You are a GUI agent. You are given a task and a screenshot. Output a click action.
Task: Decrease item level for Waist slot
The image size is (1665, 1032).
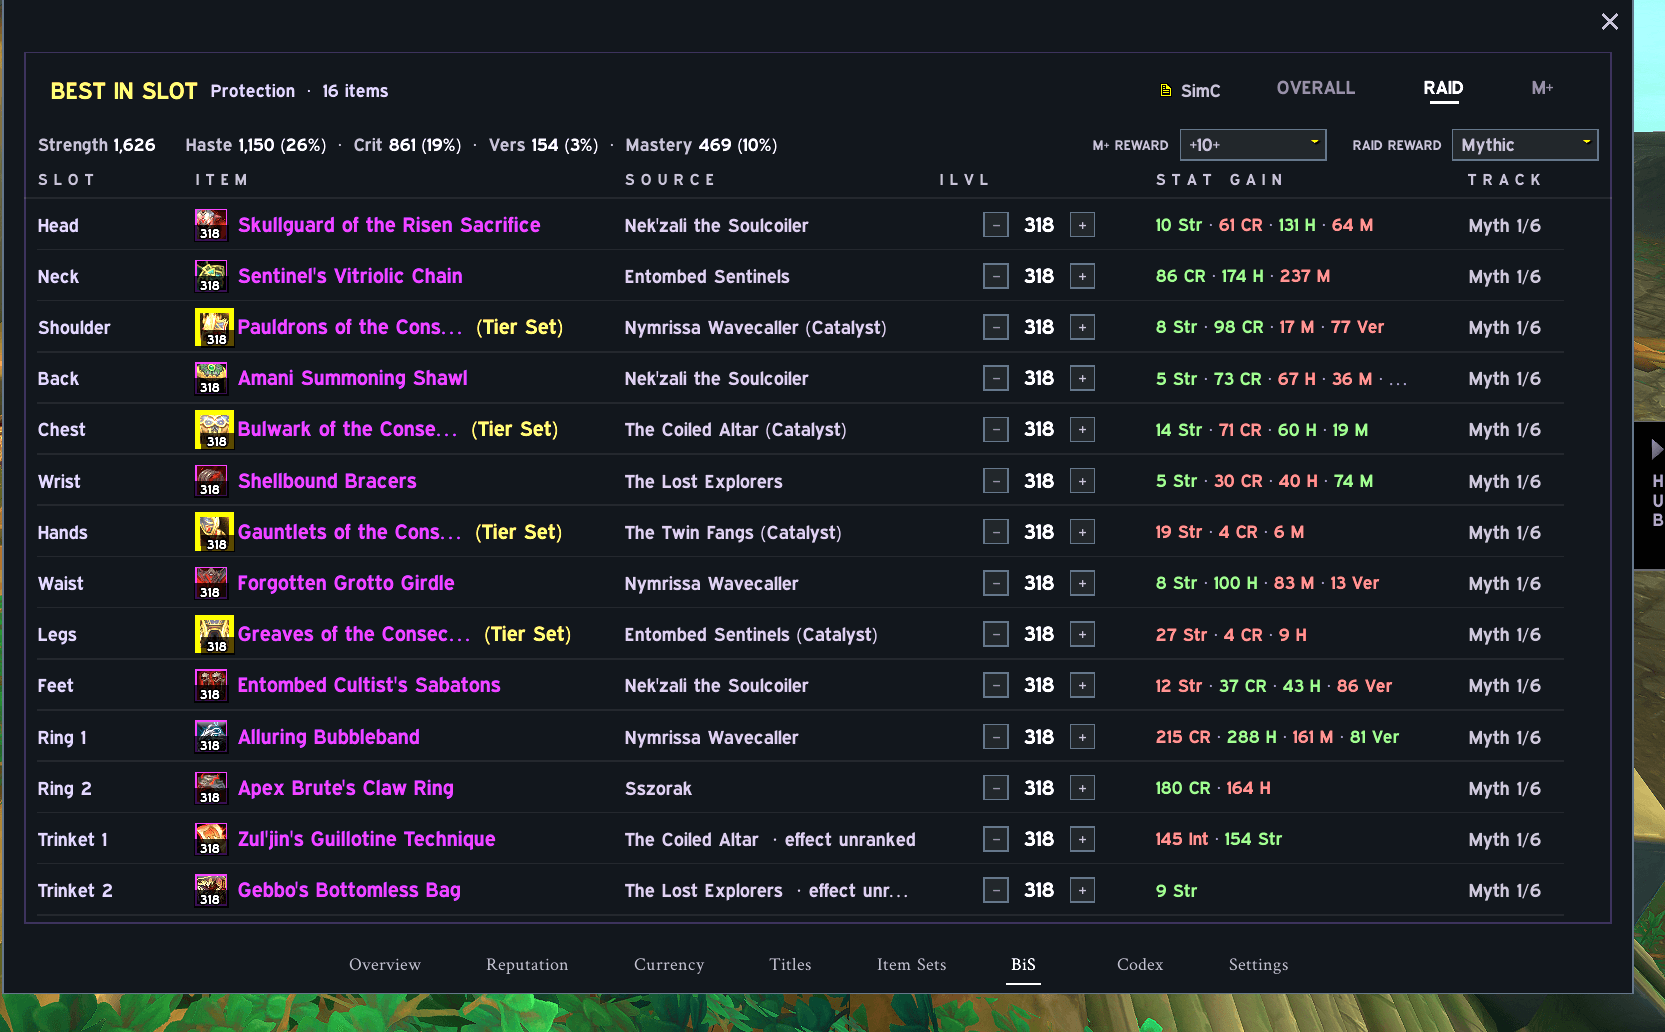995,583
